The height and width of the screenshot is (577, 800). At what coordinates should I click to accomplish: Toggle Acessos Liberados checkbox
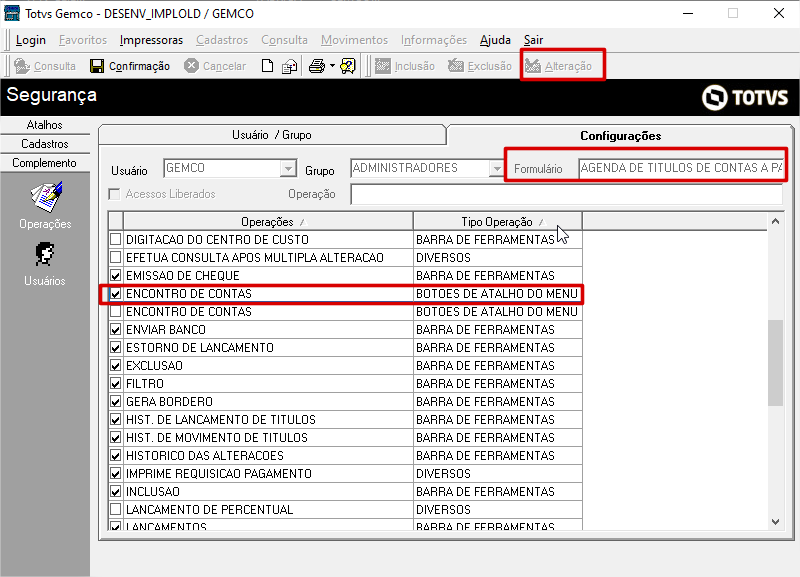pyautogui.click(x=114, y=194)
